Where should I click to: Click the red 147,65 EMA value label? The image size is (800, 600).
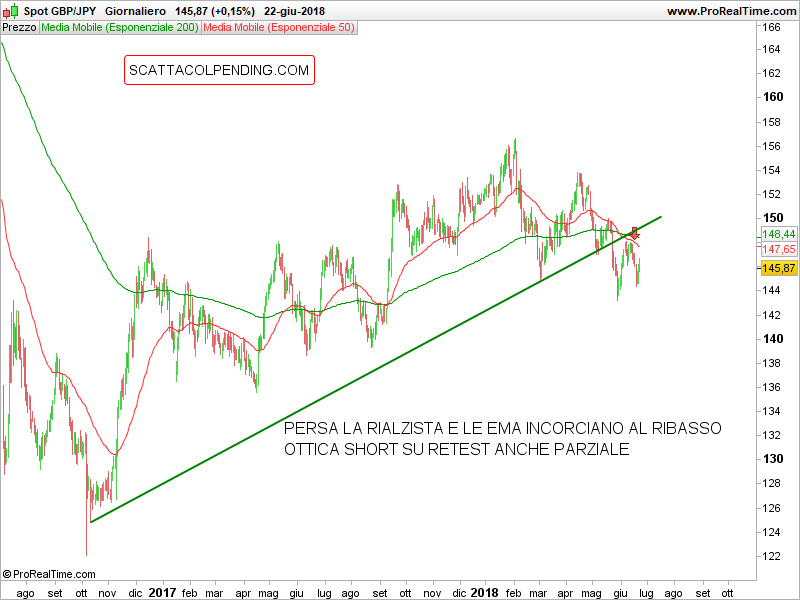point(779,249)
